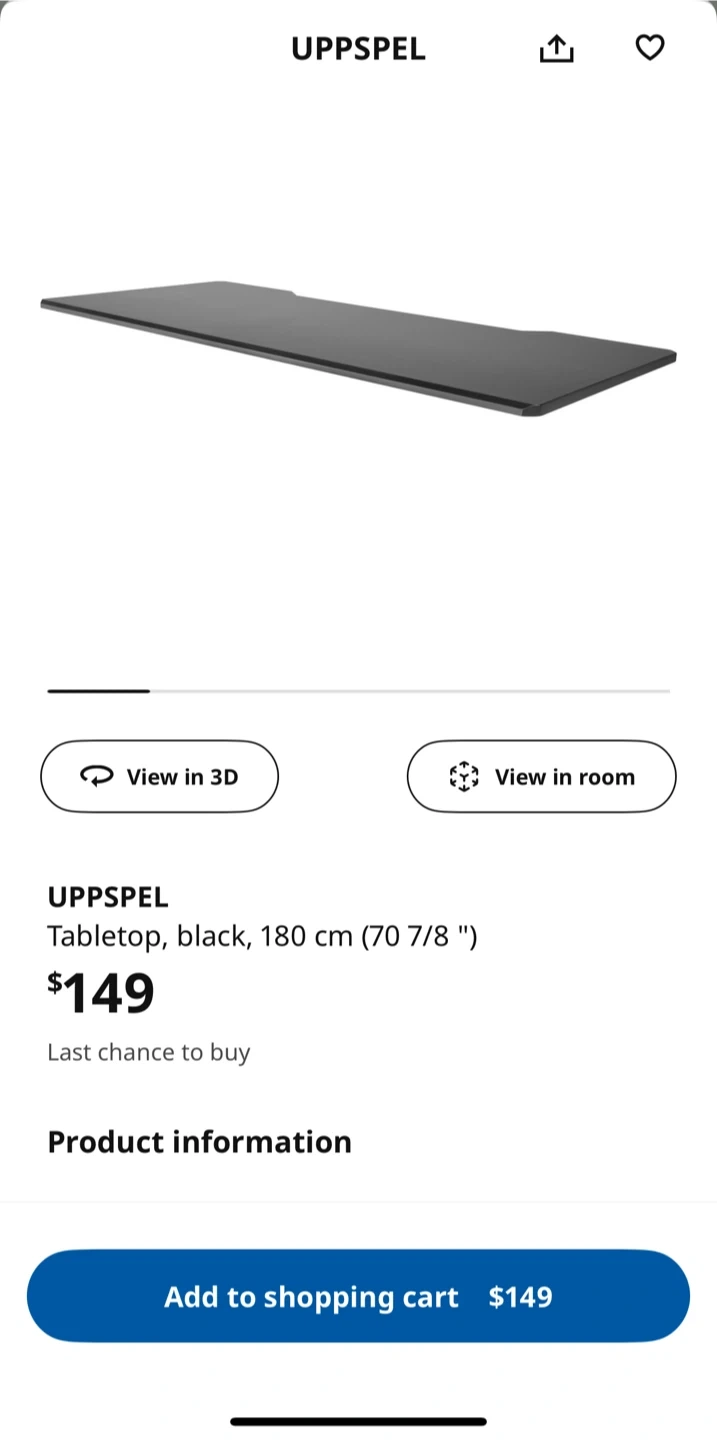Screen dimensions: 717x1440
Task: Expand the Product information section
Action: [199, 1142]
